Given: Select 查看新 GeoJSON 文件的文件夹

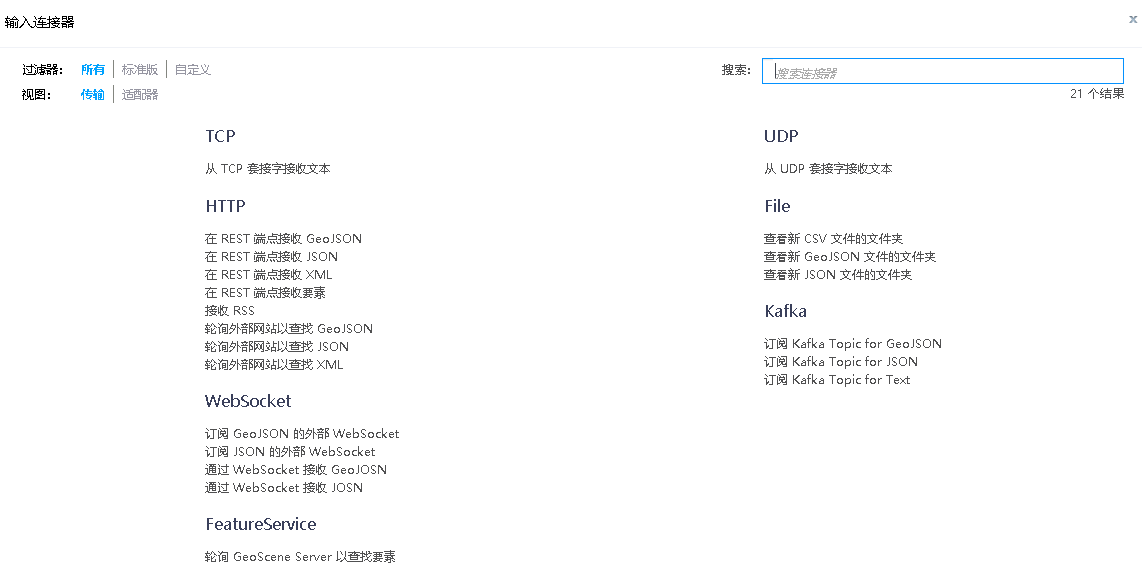Looking at the screenshot, I should coord(850,257).
